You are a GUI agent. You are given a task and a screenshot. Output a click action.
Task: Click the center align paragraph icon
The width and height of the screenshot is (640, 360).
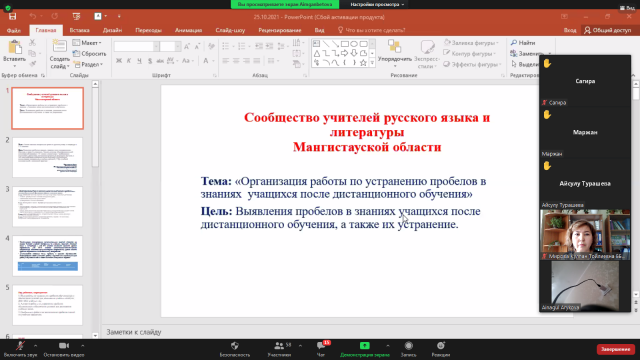pos(236,61)
